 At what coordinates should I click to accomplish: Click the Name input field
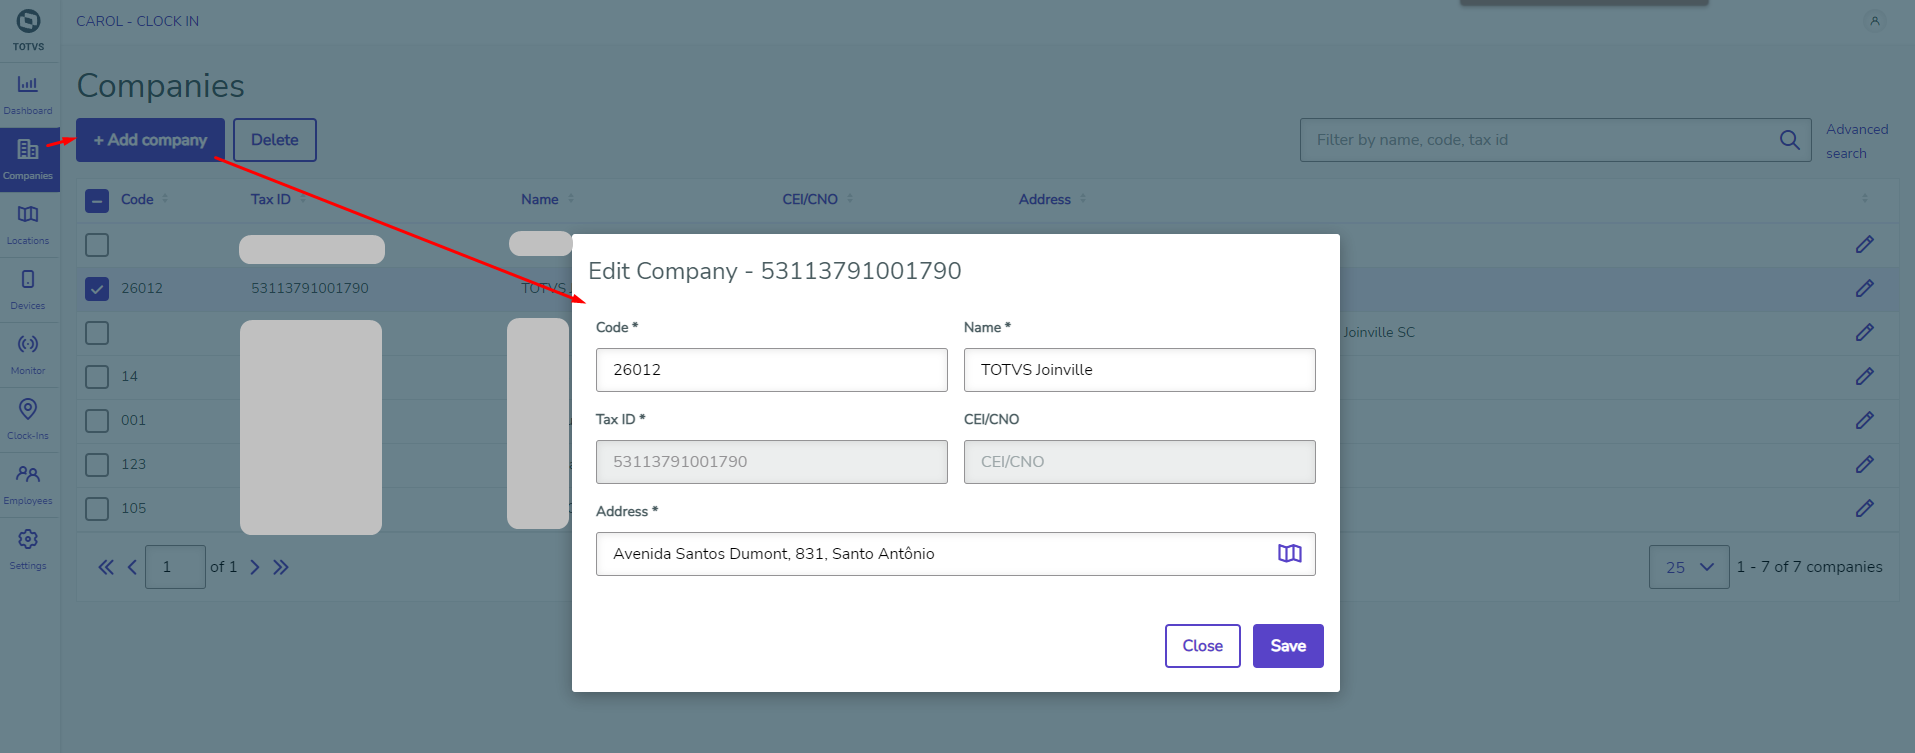(1139, 370)
